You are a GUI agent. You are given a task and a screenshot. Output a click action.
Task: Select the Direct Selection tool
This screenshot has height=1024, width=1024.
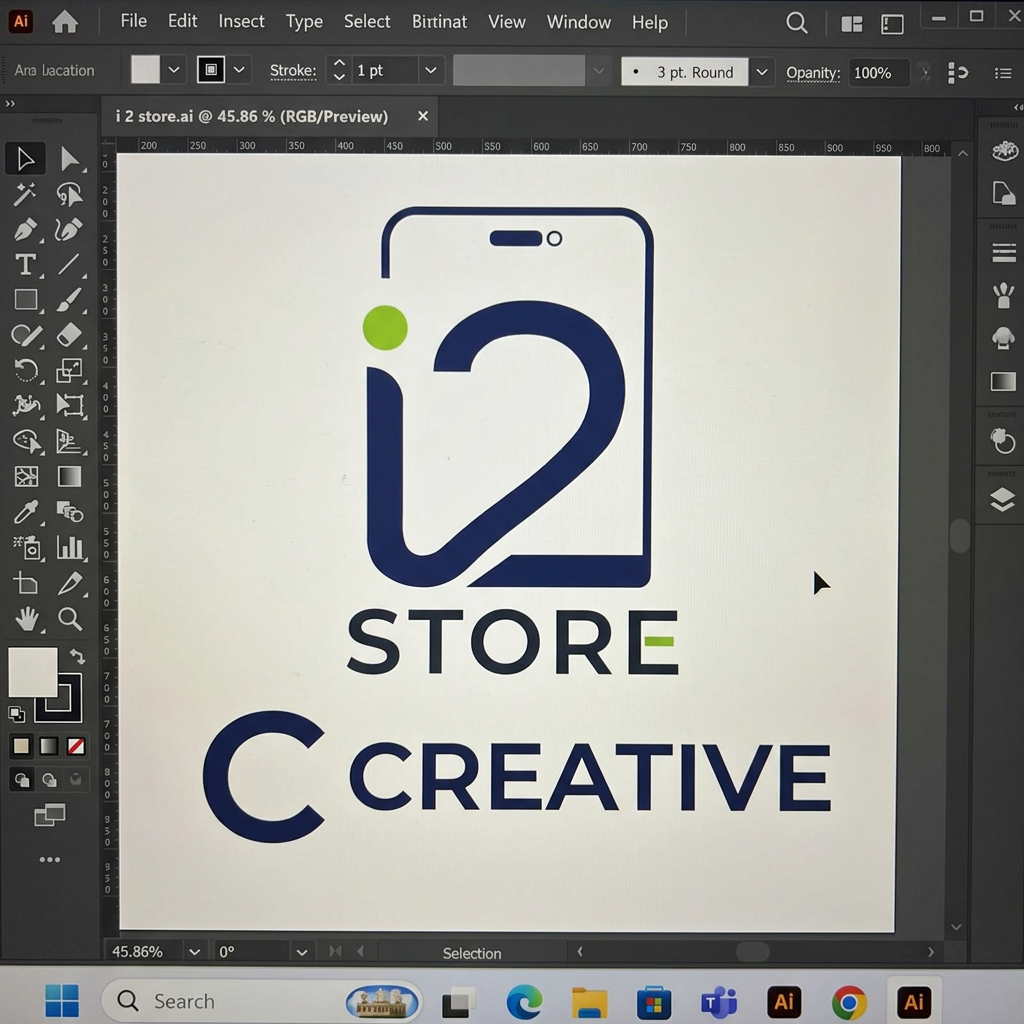pyautogui.click(x=69, y=159)
